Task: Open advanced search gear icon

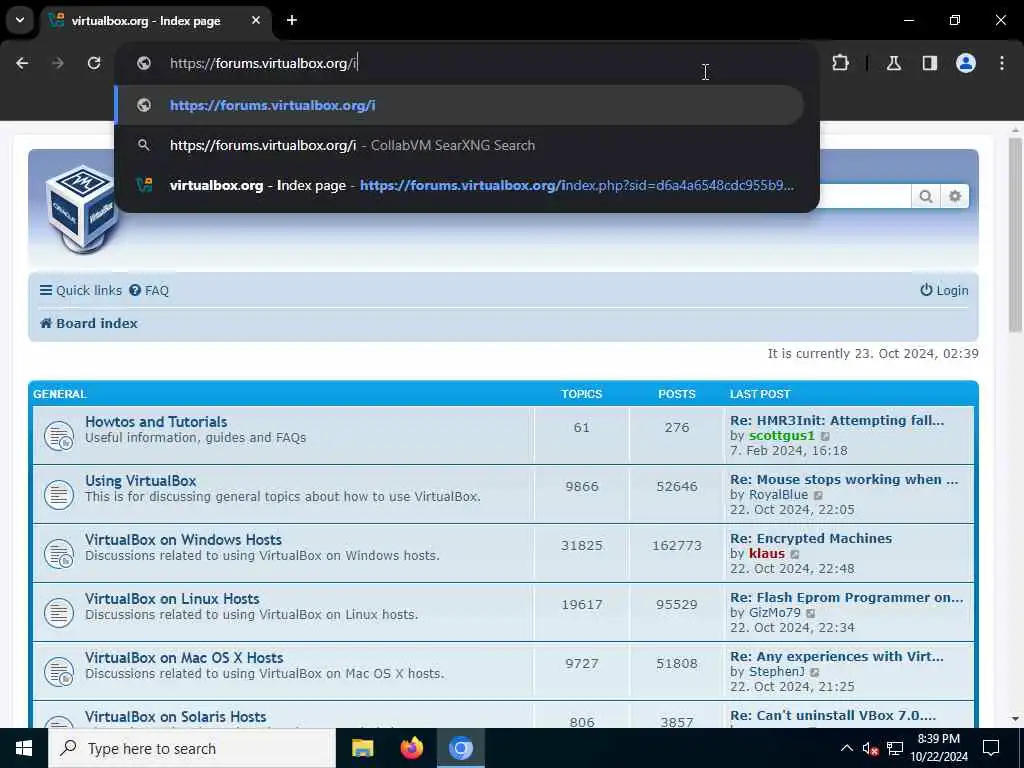Action: point(955,197)
